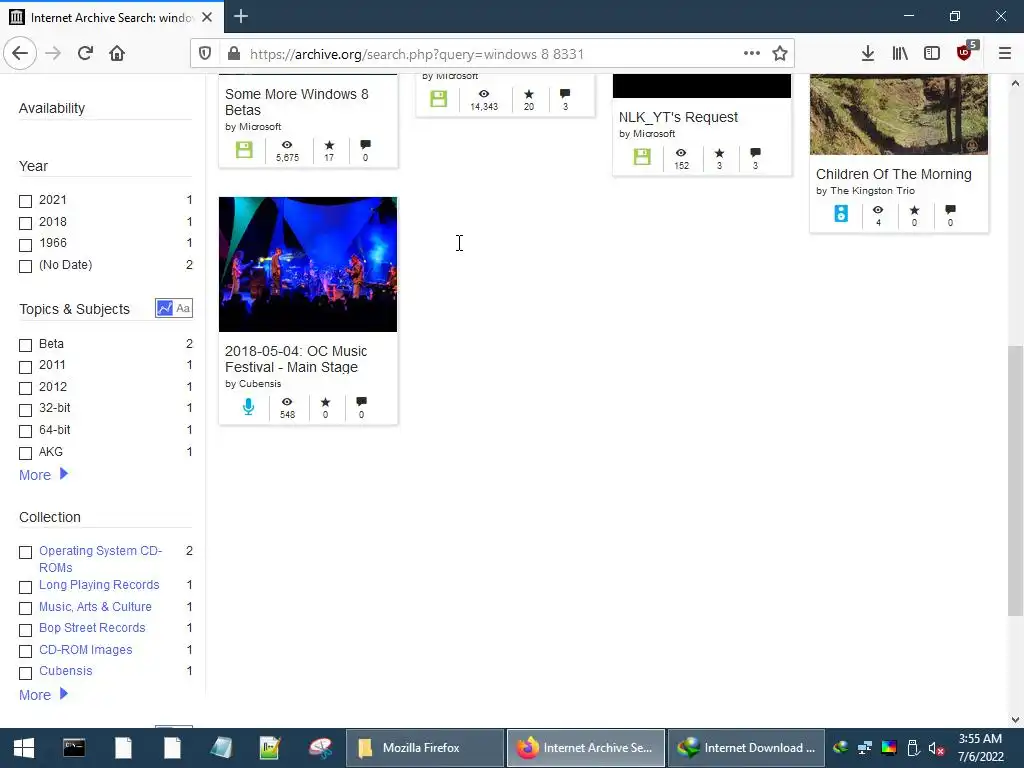This screenshot has width=1024, height=768.
Task: Open tracking protection shield icon
Action: pos(205,54)
